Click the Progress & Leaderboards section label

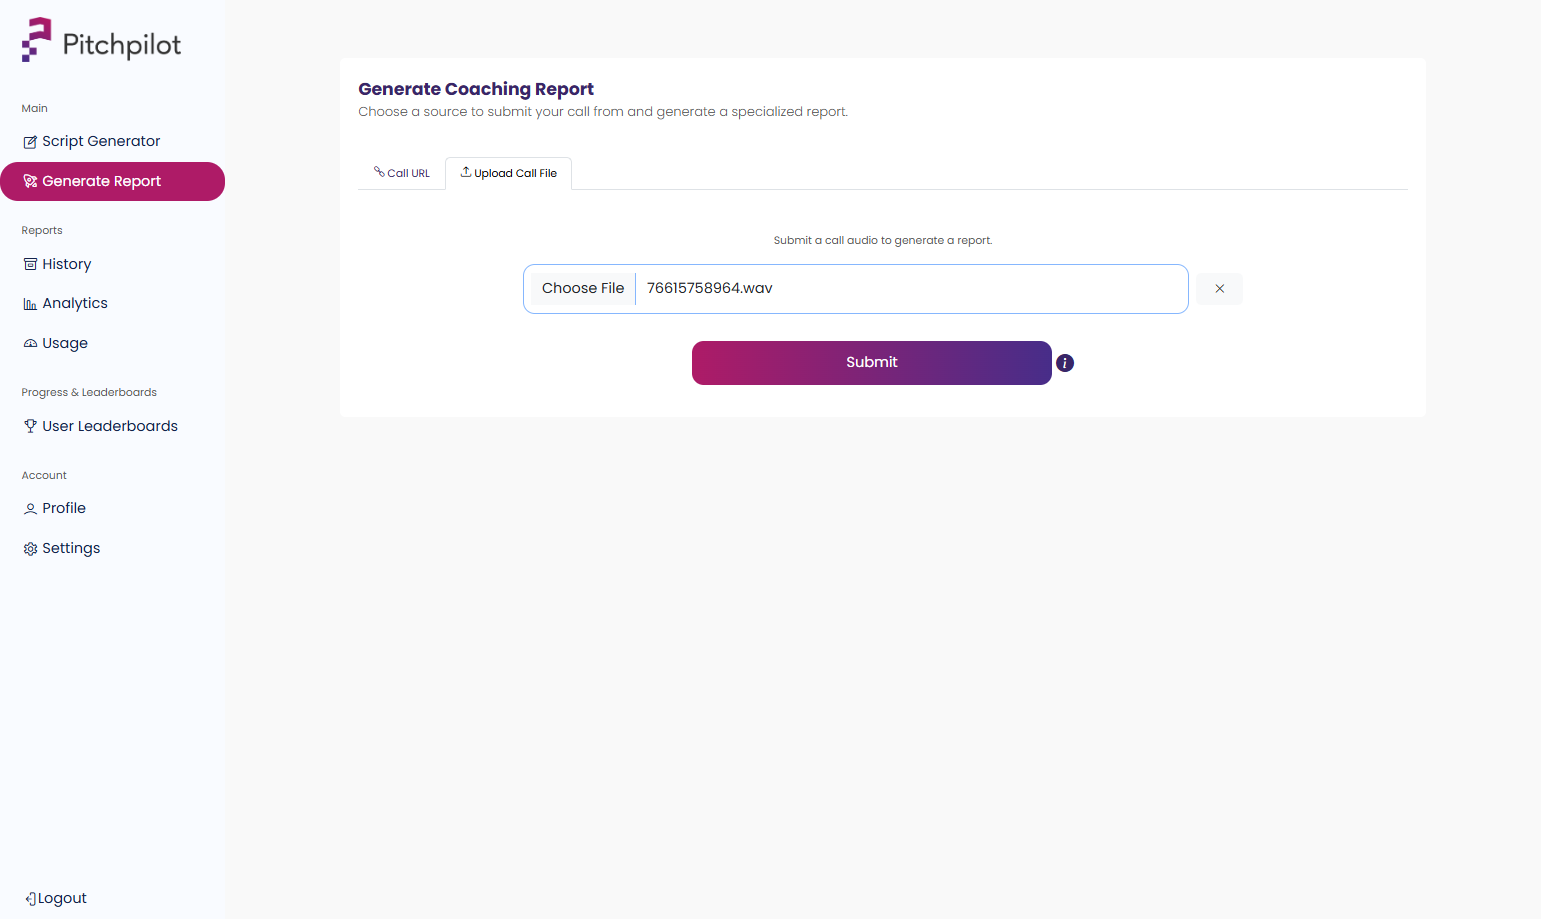[89, 393]
